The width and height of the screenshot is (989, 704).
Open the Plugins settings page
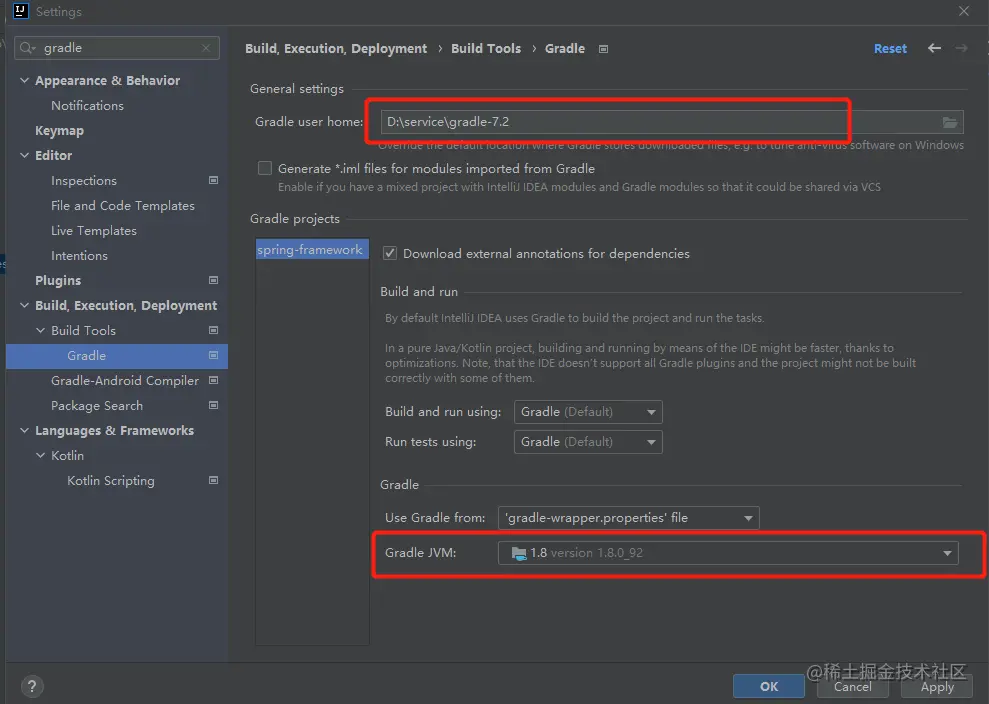tap(58, 280)
